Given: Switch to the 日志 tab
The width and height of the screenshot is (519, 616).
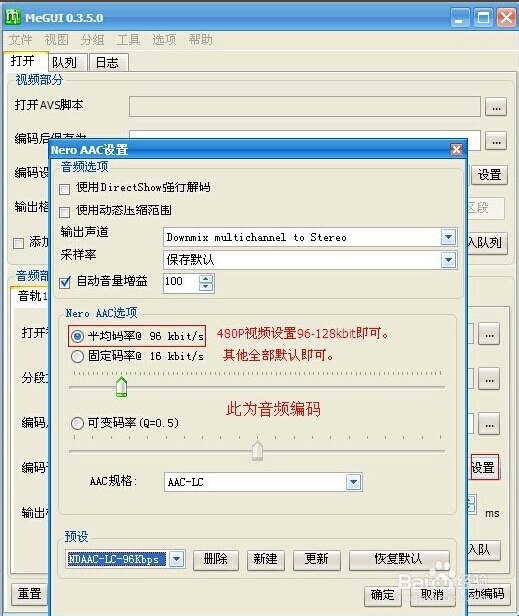Looking at the screenshot, I should pyautogui.click(x=108, y=62).
